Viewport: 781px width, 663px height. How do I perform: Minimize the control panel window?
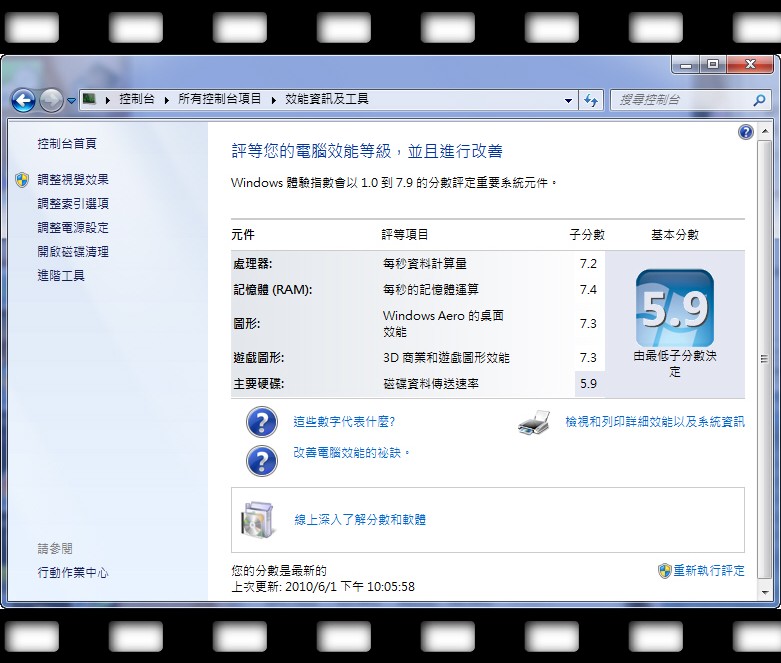click(x=686, y=64)
